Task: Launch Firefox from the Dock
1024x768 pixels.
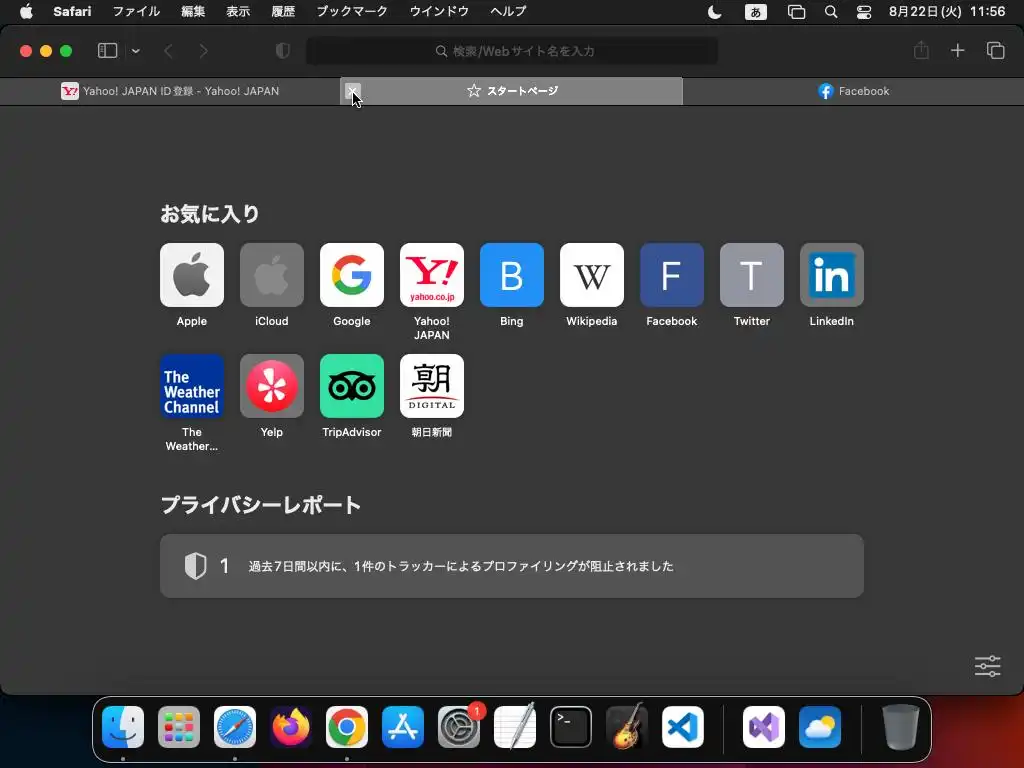Action: (291, 727)
